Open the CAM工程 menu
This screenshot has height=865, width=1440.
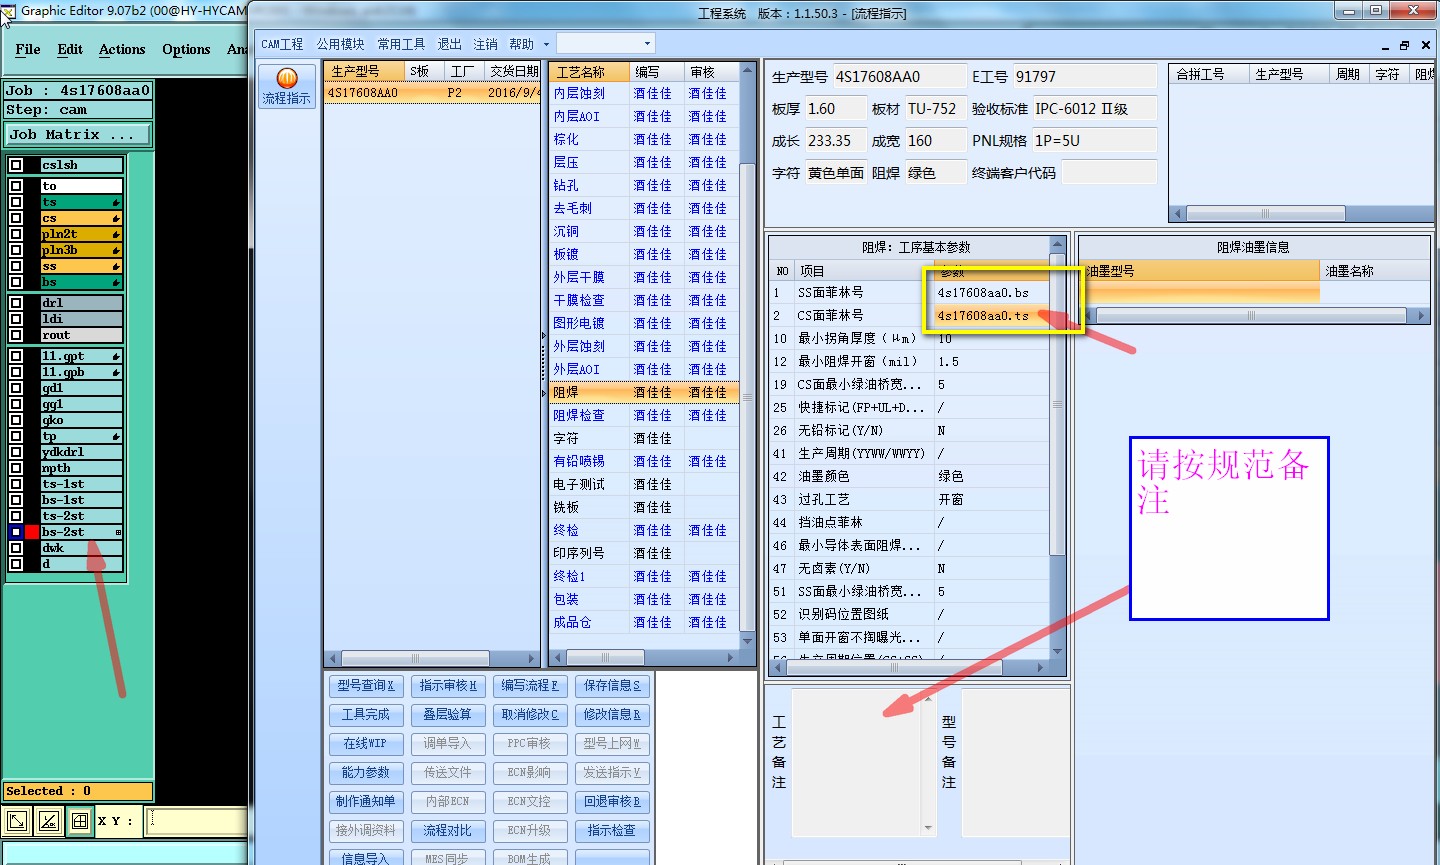(282, 44)
